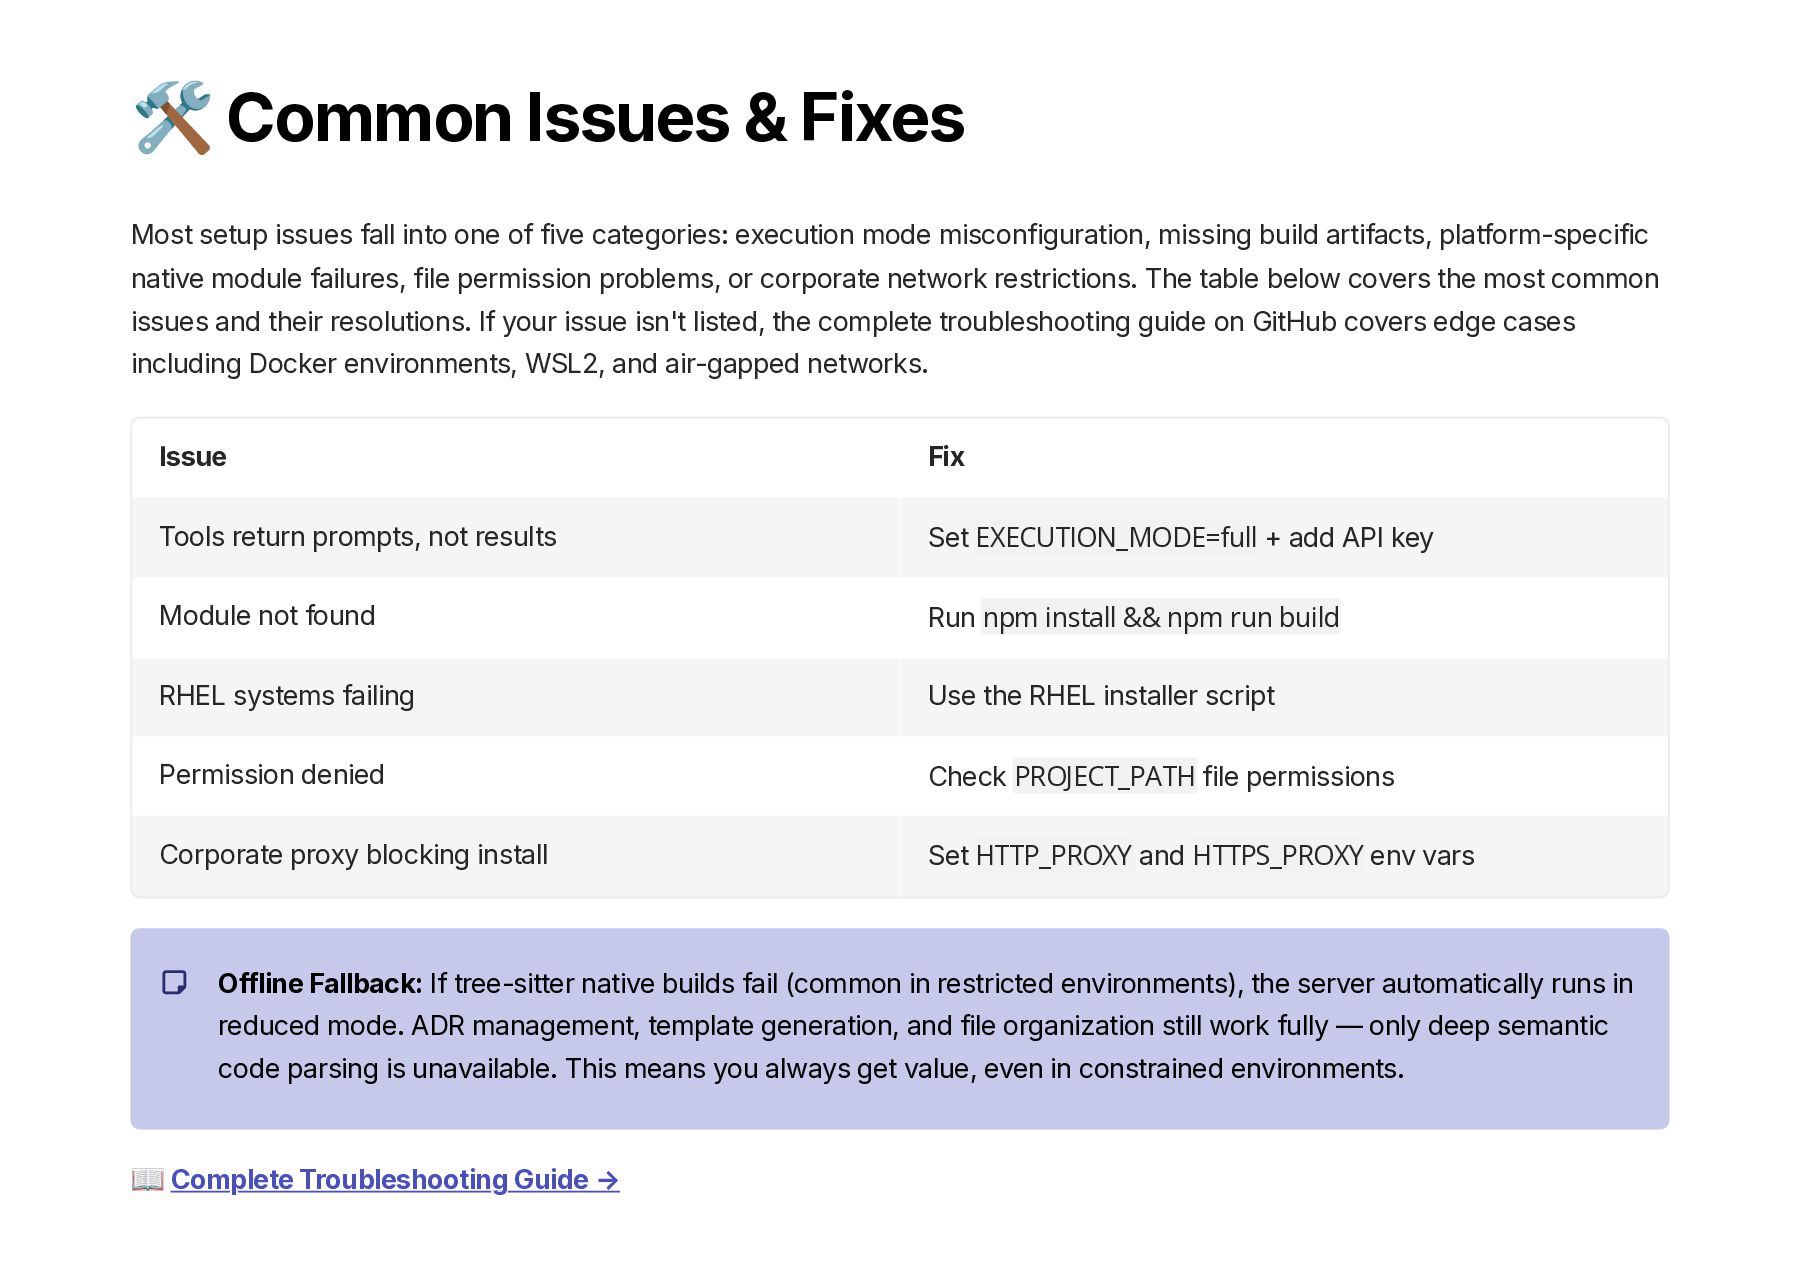The width and height of the screenshot is (1800, 1278).
Task: Click the 'Use the RHEL installer script' fix
Action: click(1101, 696)
